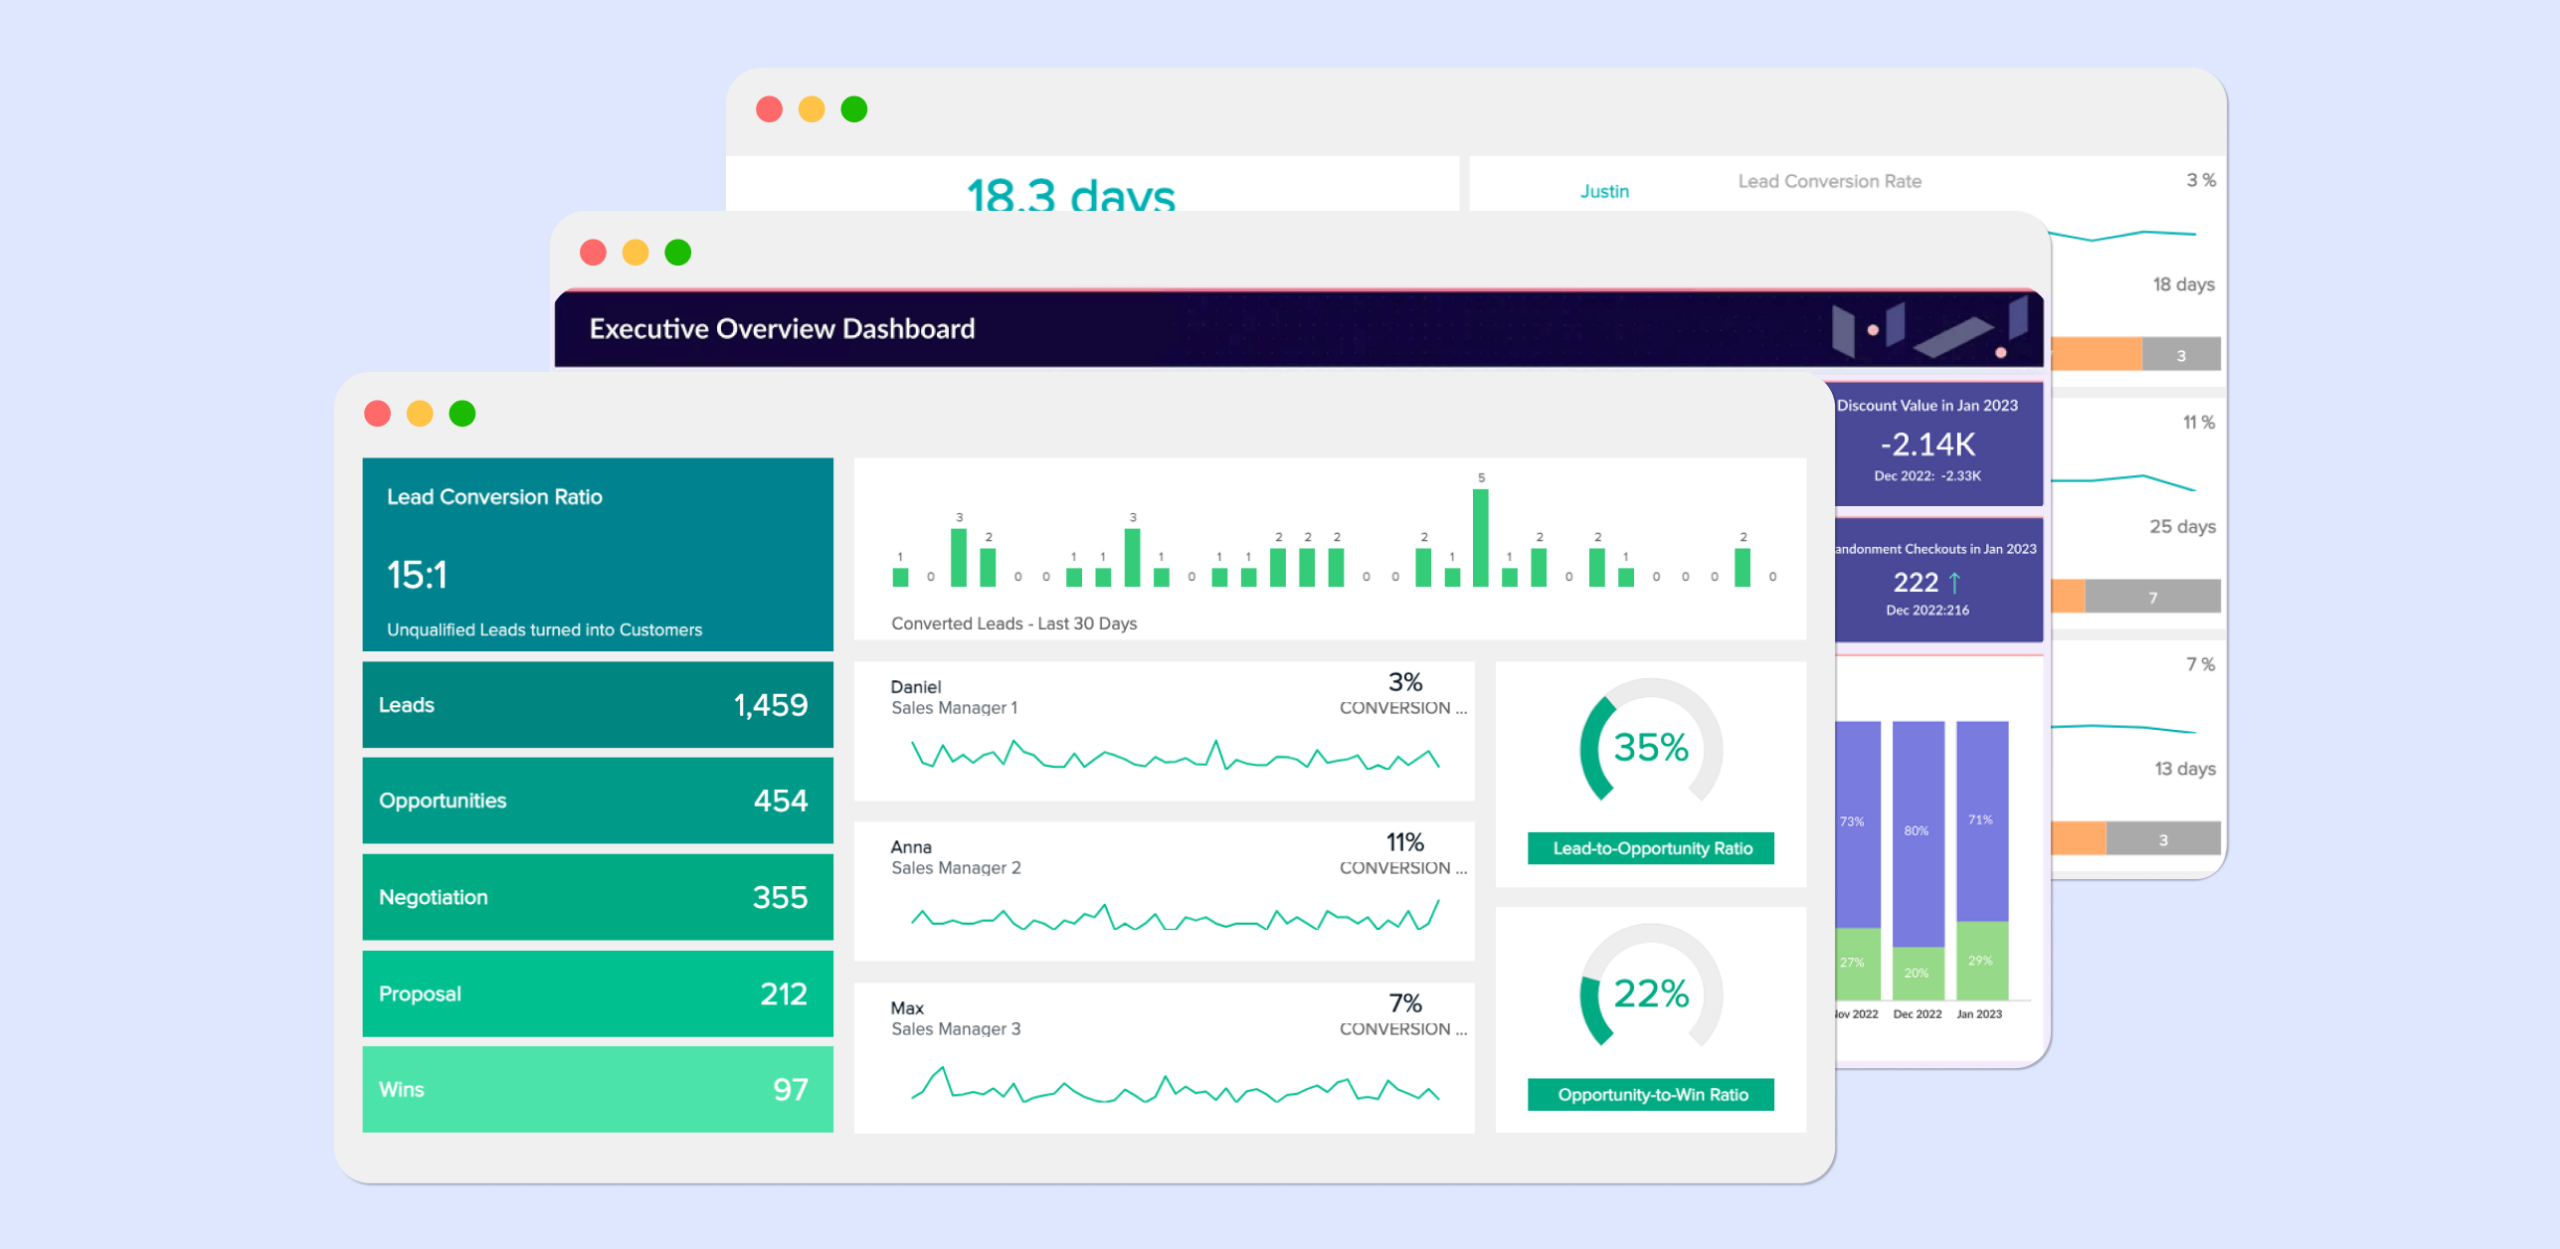Click the Executive Overview window's green dot
The height and width of the screenshot is (1249, 2560).
pos(678,252)
